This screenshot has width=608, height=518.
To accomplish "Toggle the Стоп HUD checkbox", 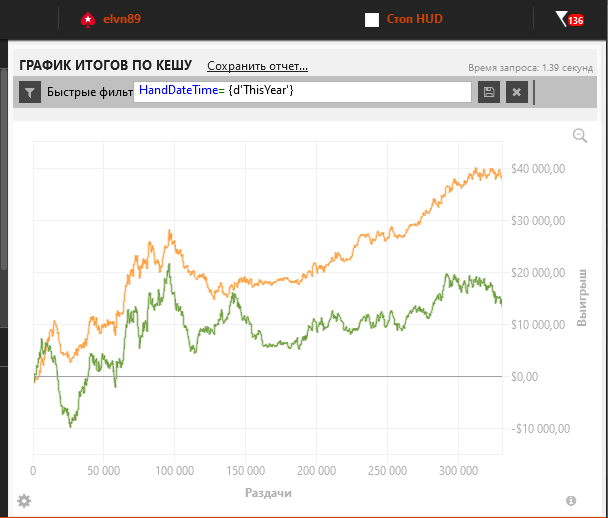I will pos(372,20).
